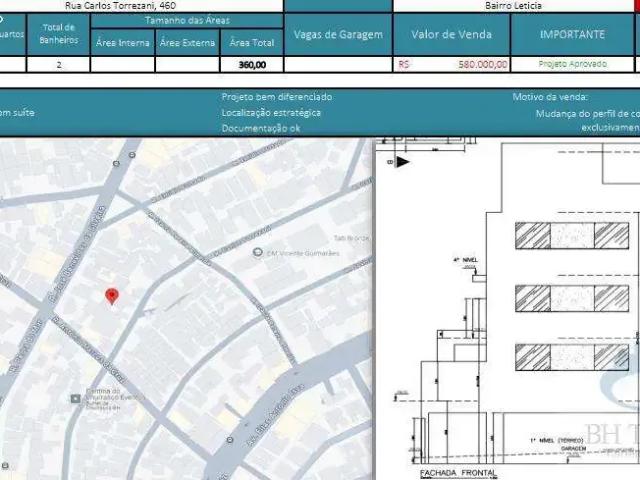
Task: Click the 'Total de Banheiros' header
Action: pyautogui.click(x=58, y=34)
